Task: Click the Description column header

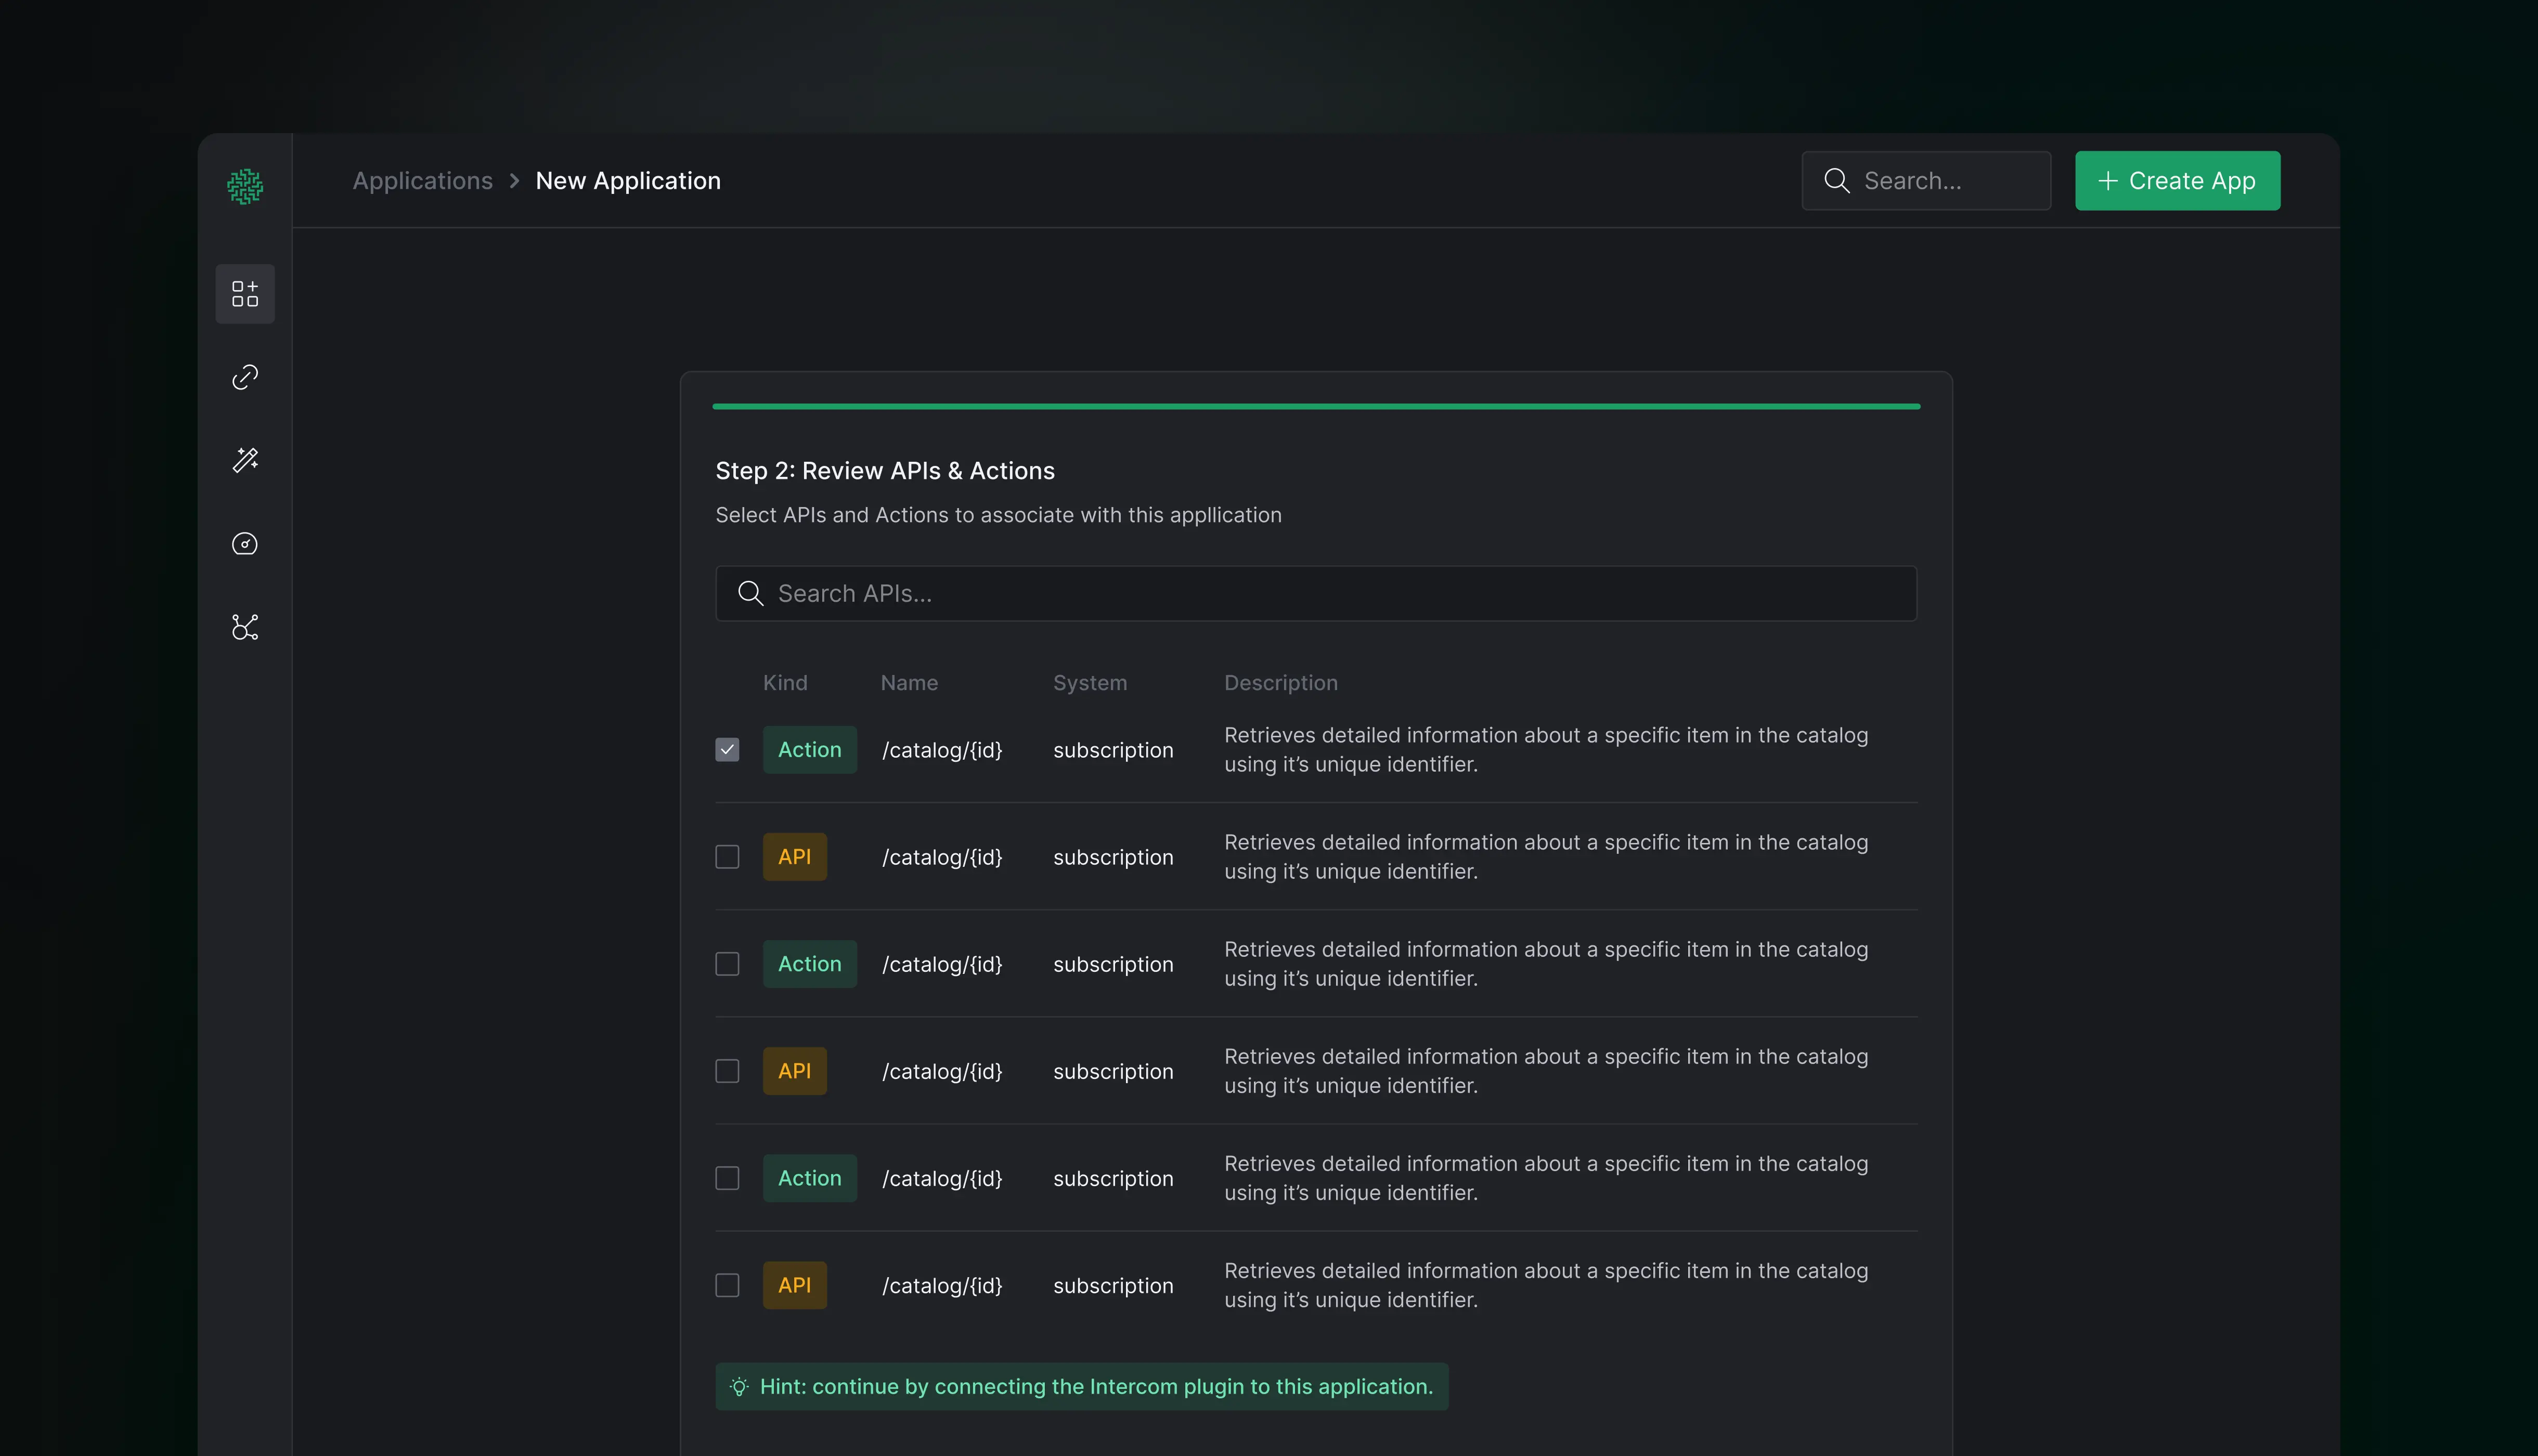Action: tap(1281, 683)
